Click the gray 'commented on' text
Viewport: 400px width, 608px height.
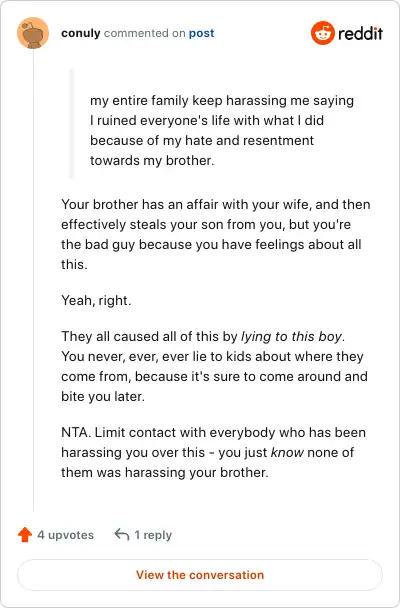145,33
